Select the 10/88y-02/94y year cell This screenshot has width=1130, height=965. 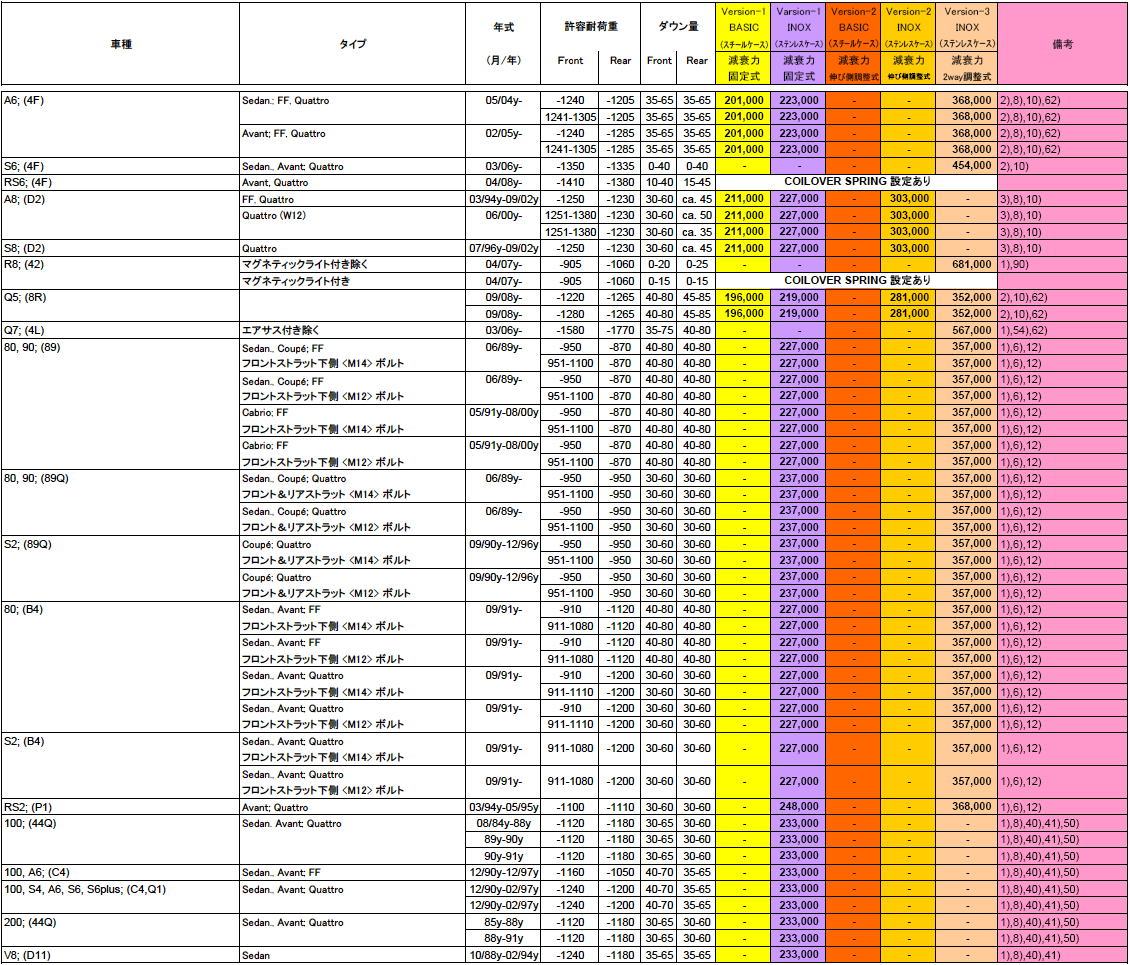point(503,955)
